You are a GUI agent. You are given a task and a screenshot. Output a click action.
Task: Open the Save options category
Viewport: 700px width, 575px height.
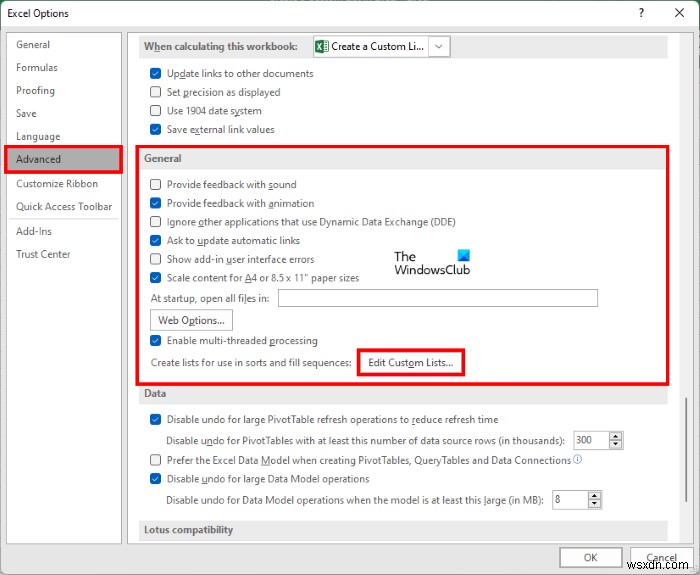[26, 113]
